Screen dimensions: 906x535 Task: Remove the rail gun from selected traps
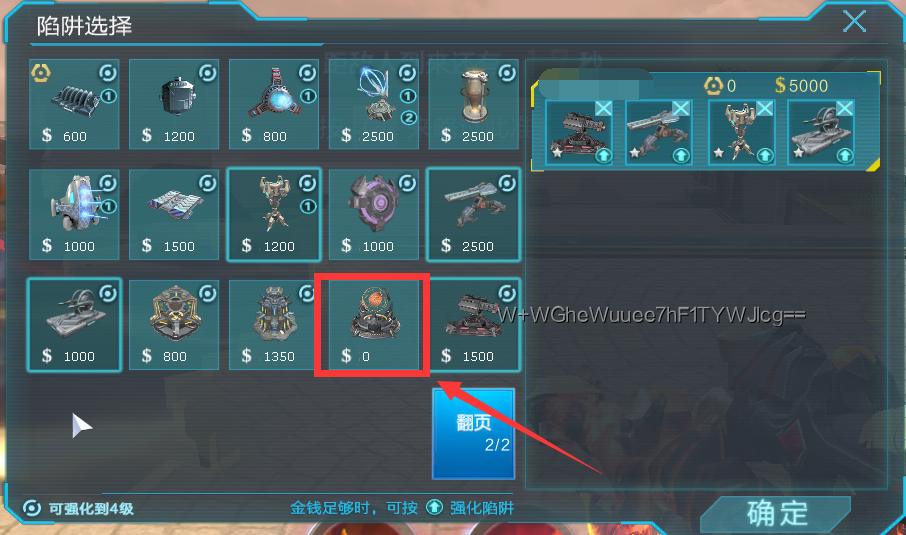pyautogui.click(x=681, y=109)
